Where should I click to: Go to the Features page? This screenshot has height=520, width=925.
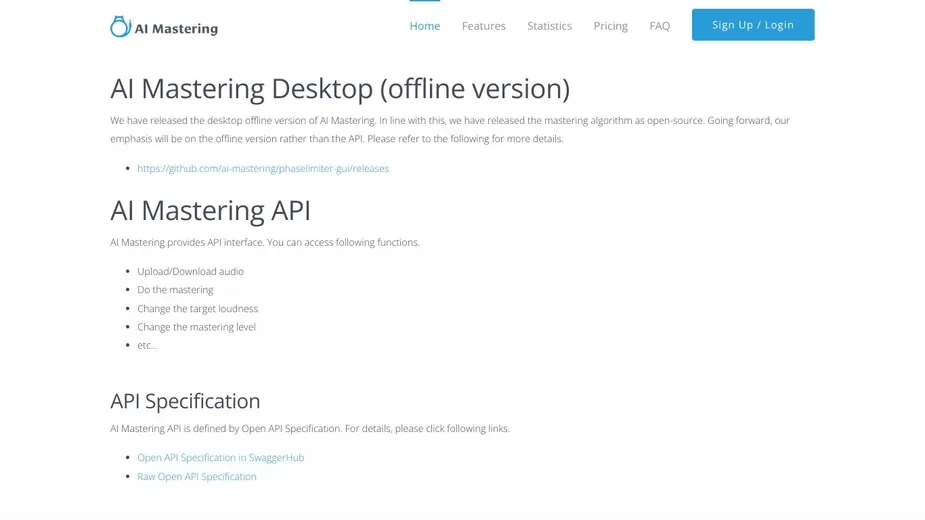[x=484, y=26]
